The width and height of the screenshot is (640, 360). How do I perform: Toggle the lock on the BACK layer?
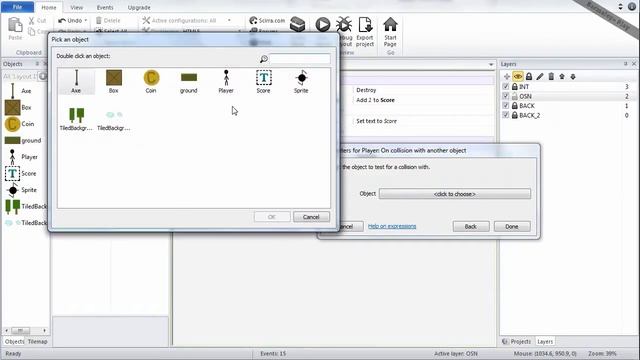click(x=515, y=106)
